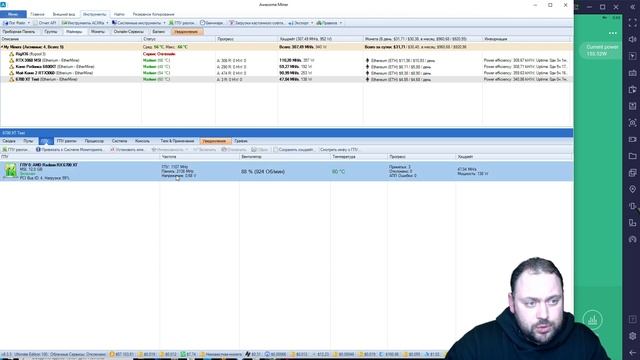Click ГПУ разгон in the GPU toolbar
640x360 pixels.
click(16, 150)
